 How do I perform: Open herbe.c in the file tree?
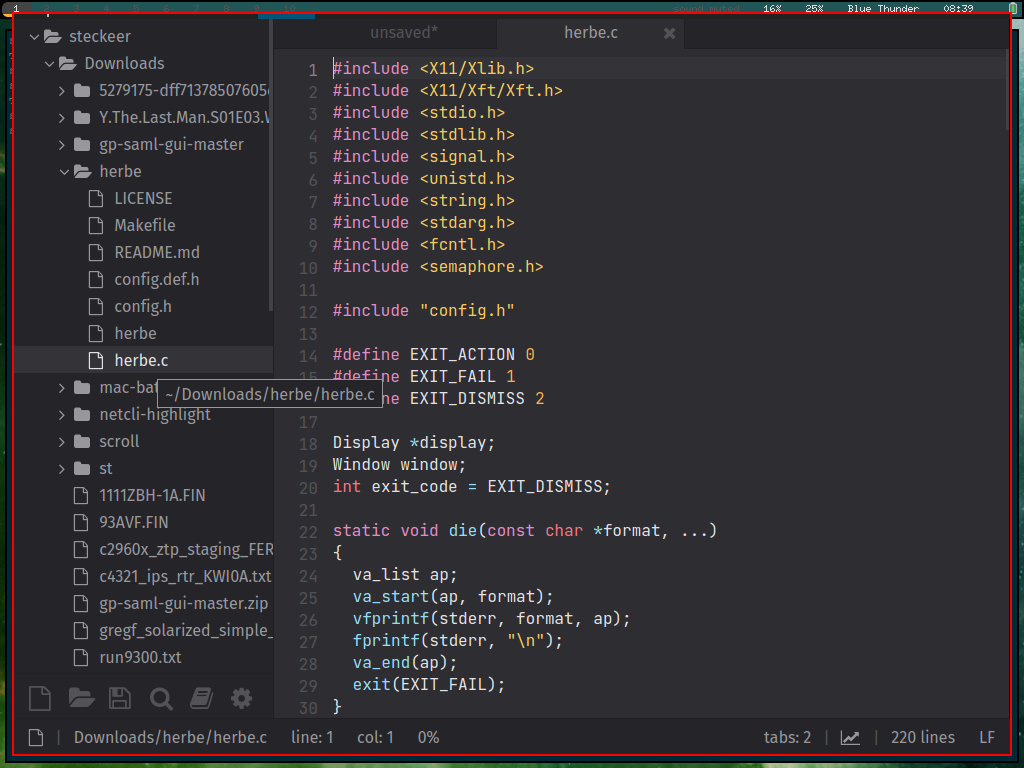tap(141, 360)
